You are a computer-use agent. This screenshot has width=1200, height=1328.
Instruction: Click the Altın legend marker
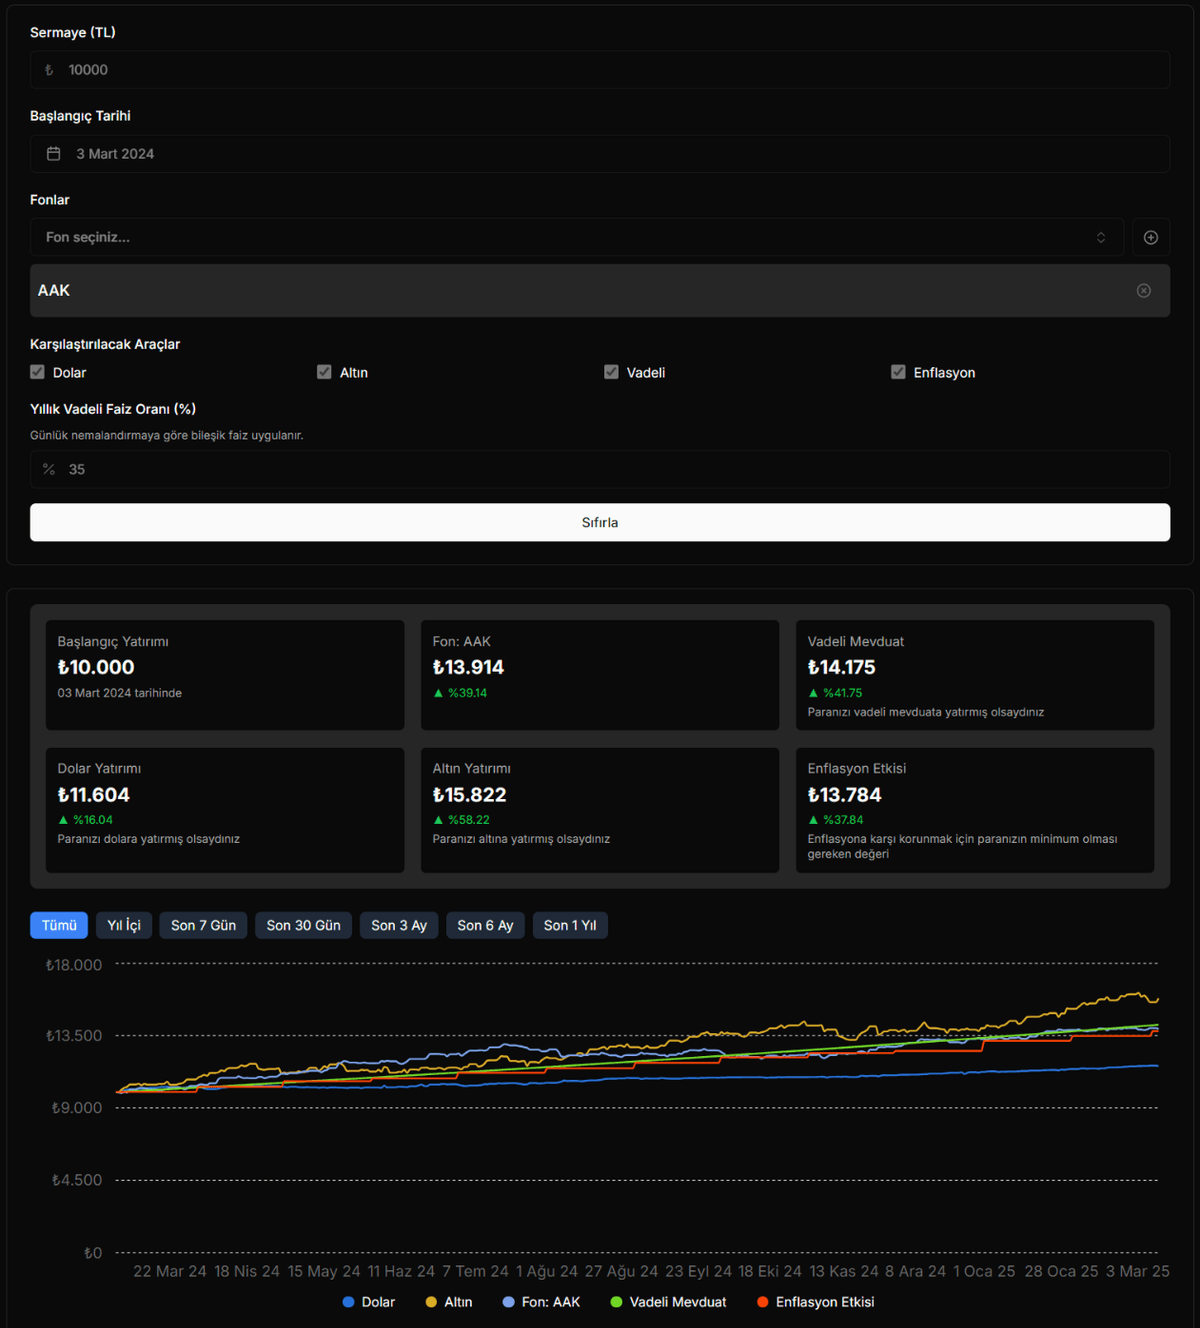(431, 1302)
